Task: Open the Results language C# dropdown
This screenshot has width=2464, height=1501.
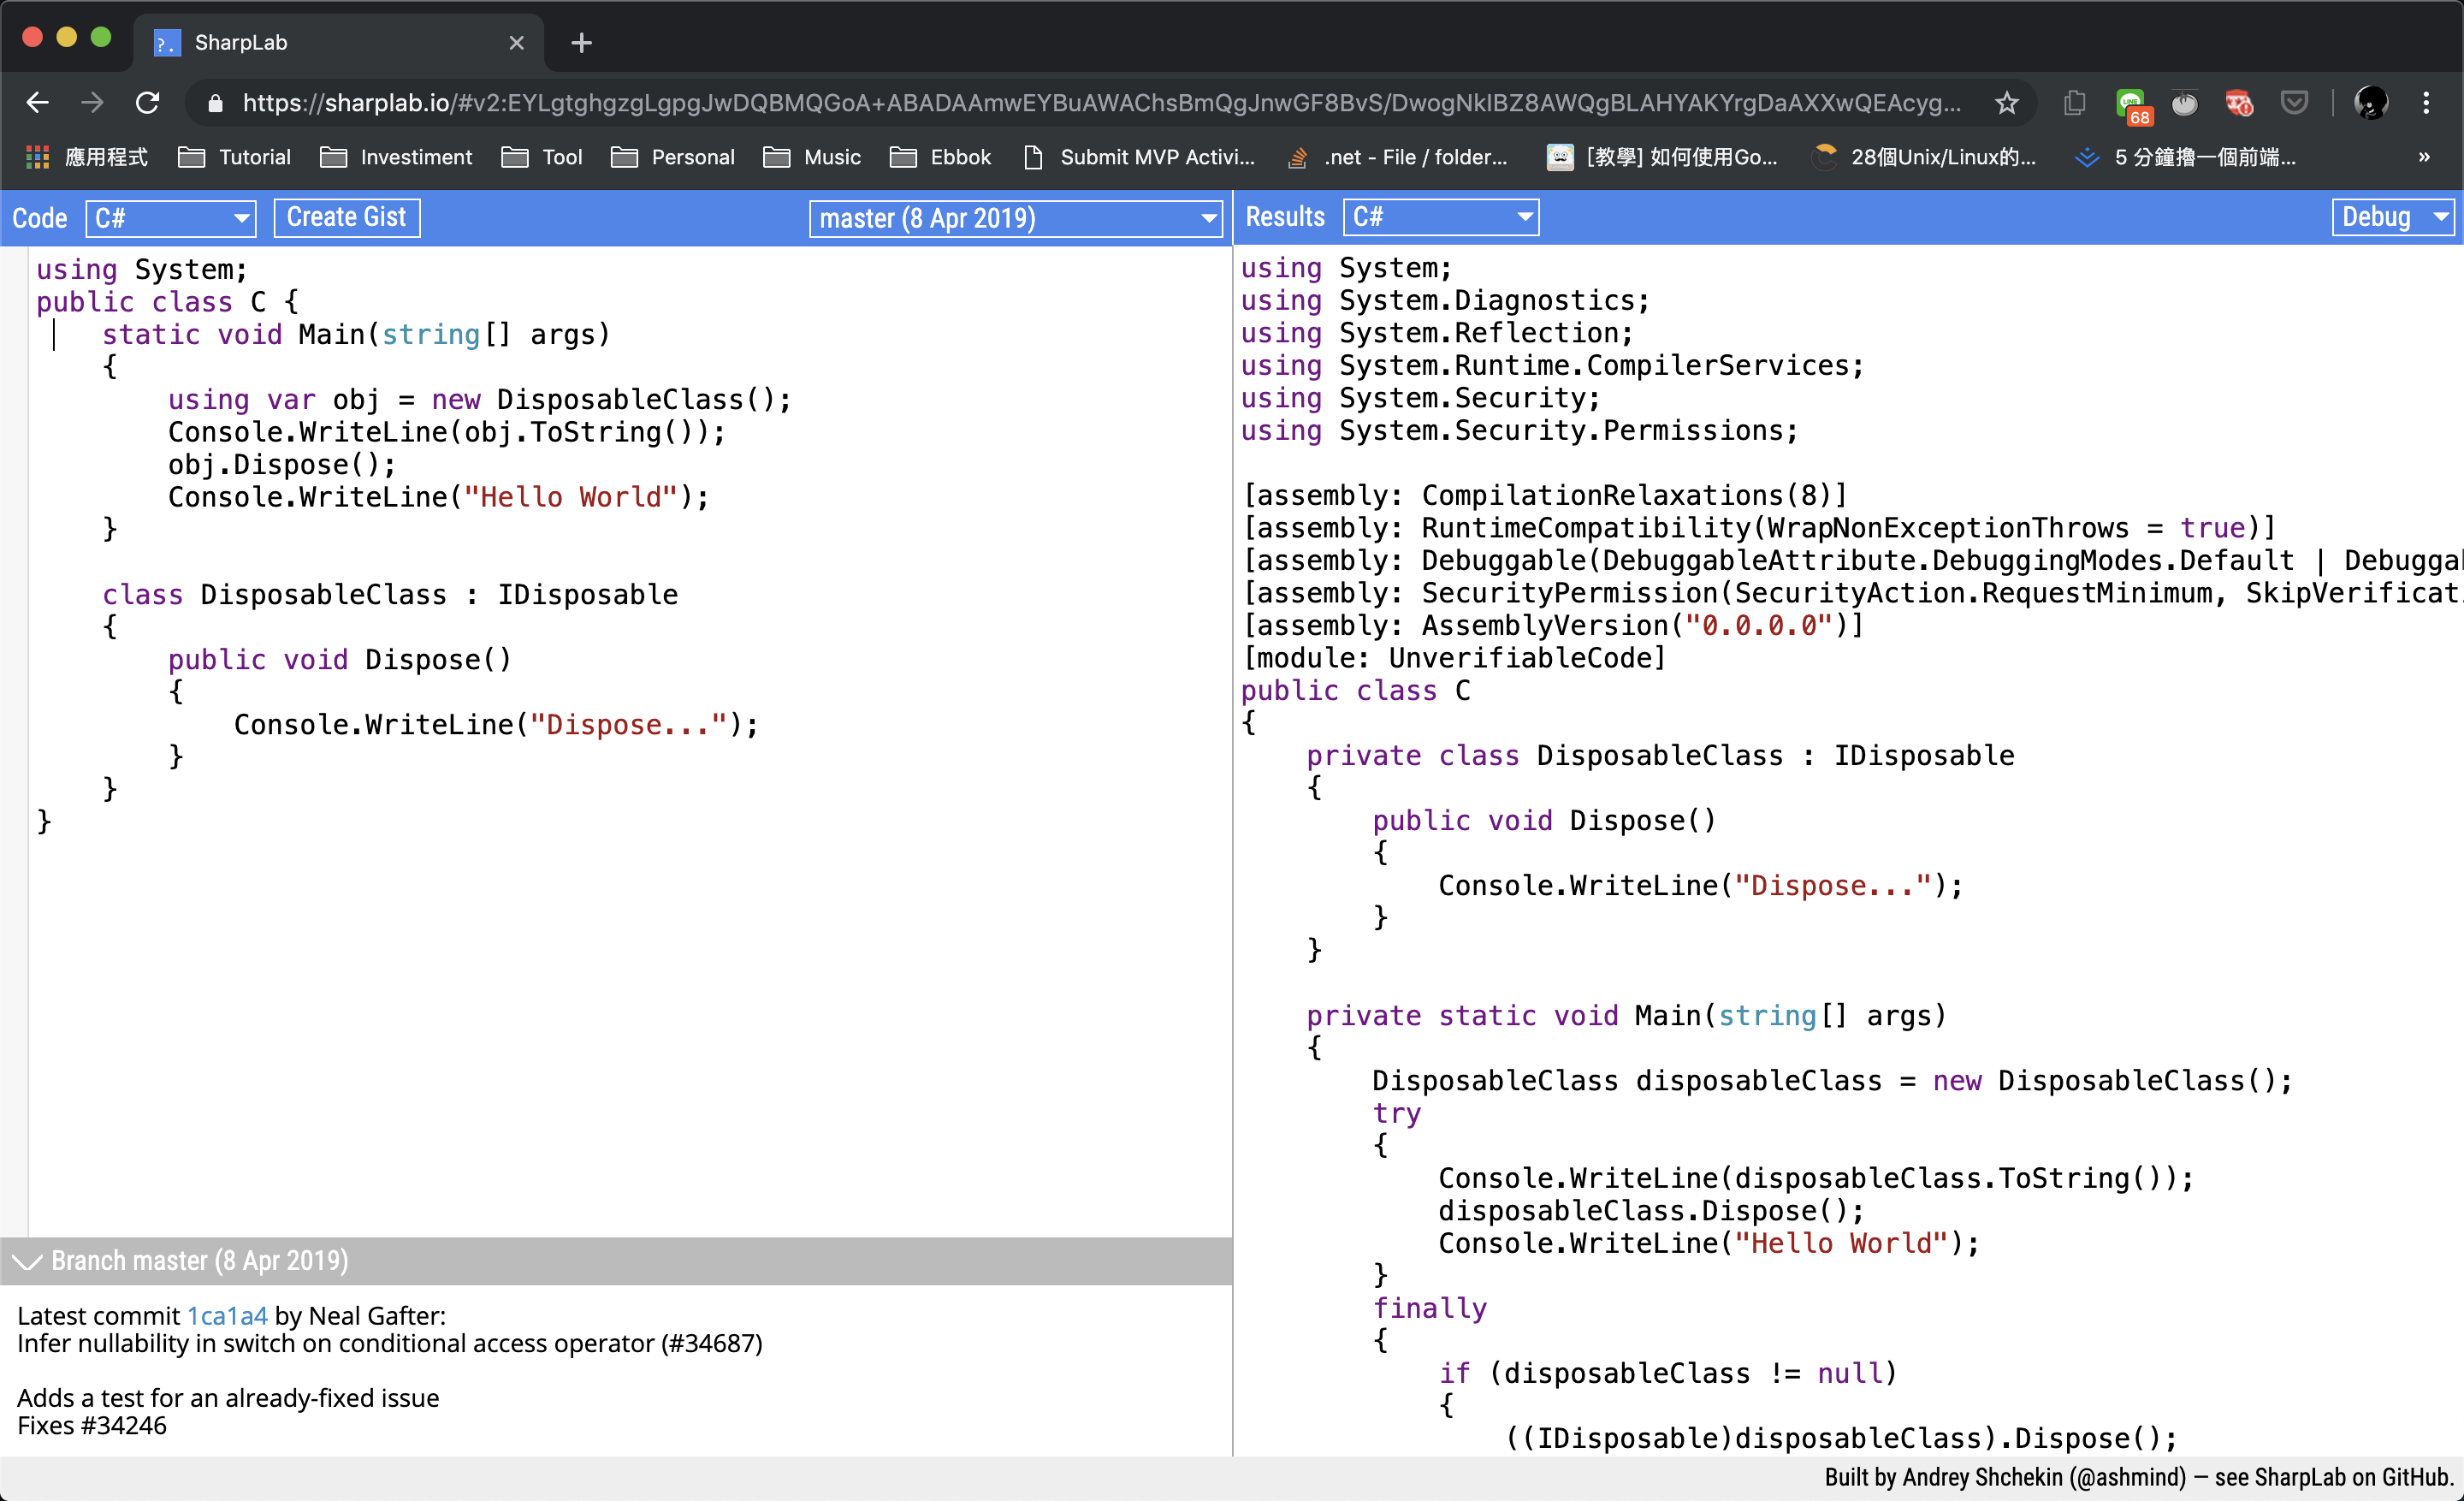Action: (1440, 217)
